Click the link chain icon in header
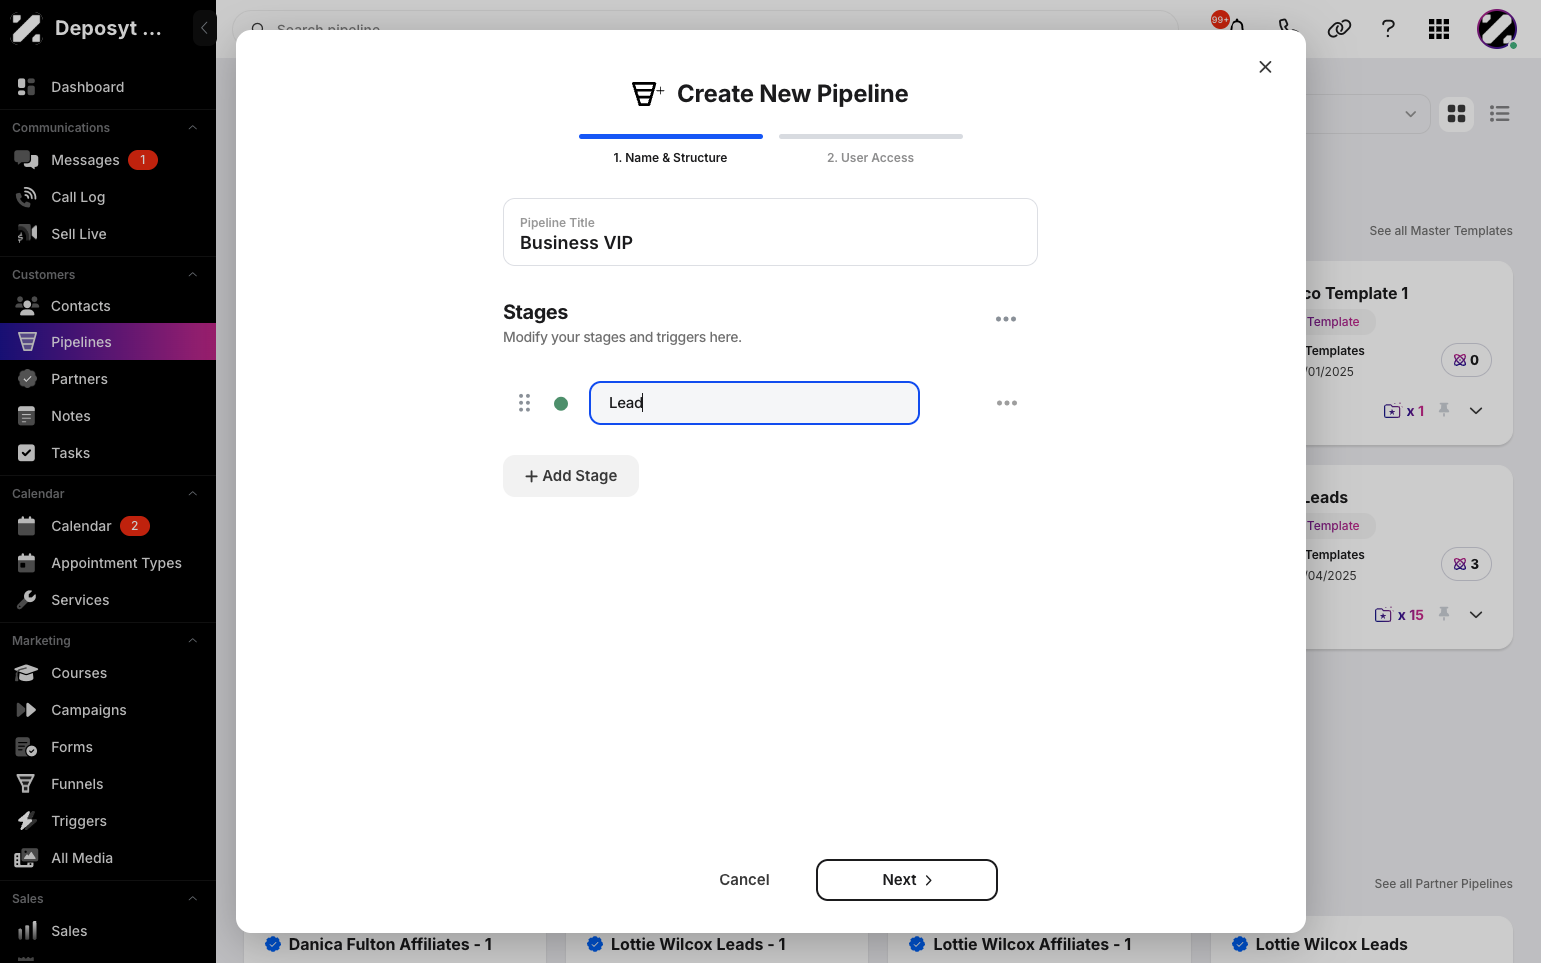This screenshot has height=963, width=1541. tap(1339, 29)
